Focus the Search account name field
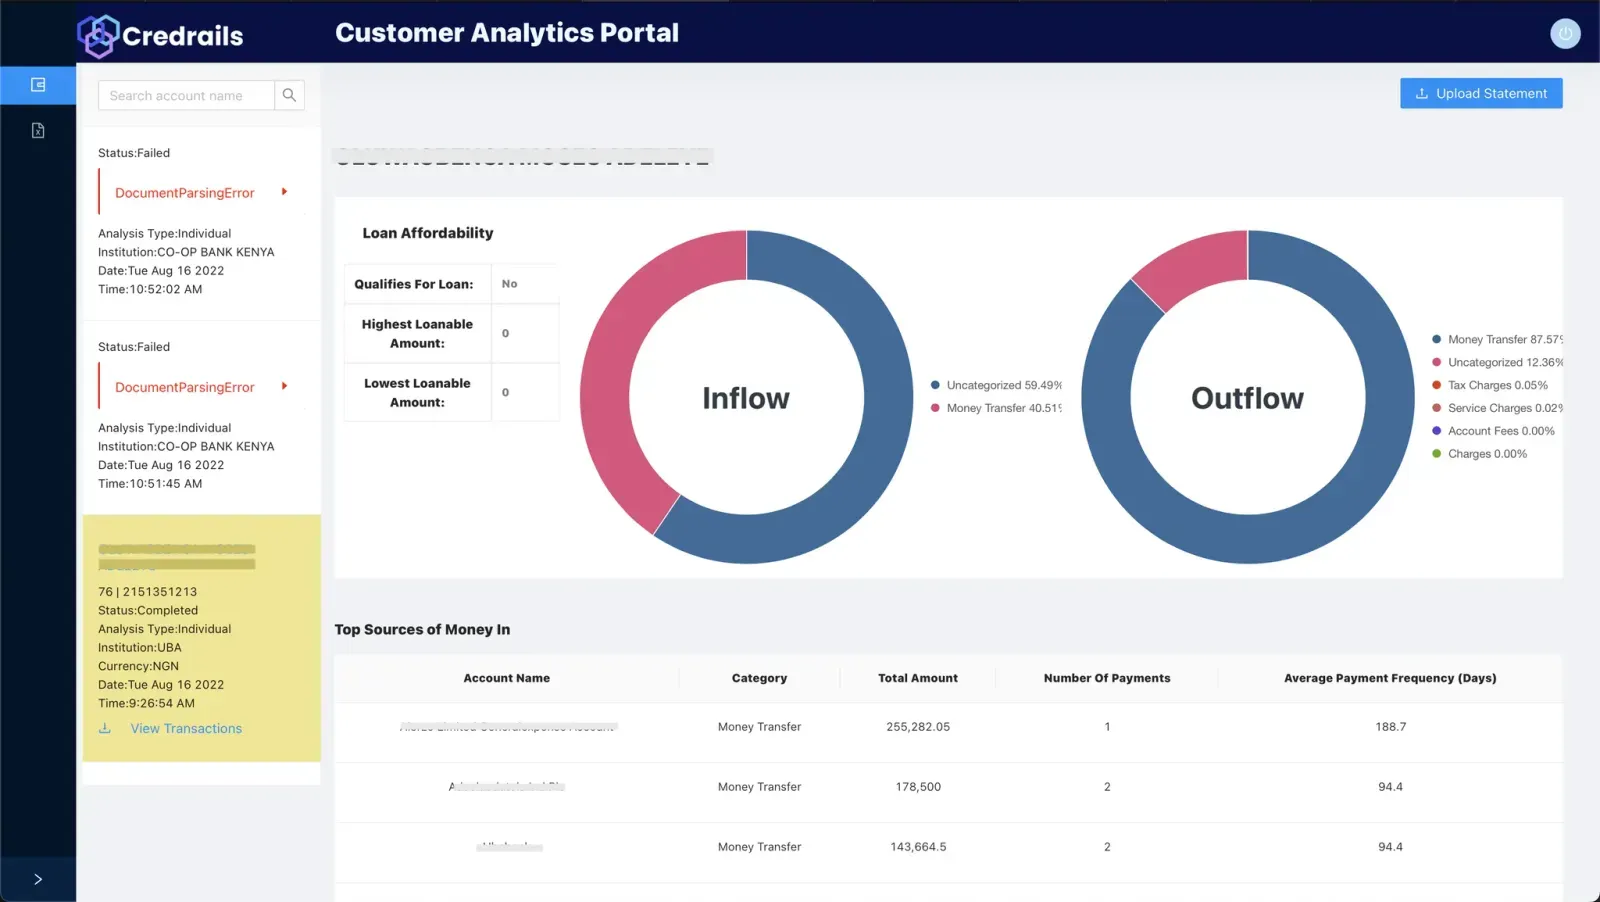The width and height of the screenshot is (1600, 902). [186, 95]
